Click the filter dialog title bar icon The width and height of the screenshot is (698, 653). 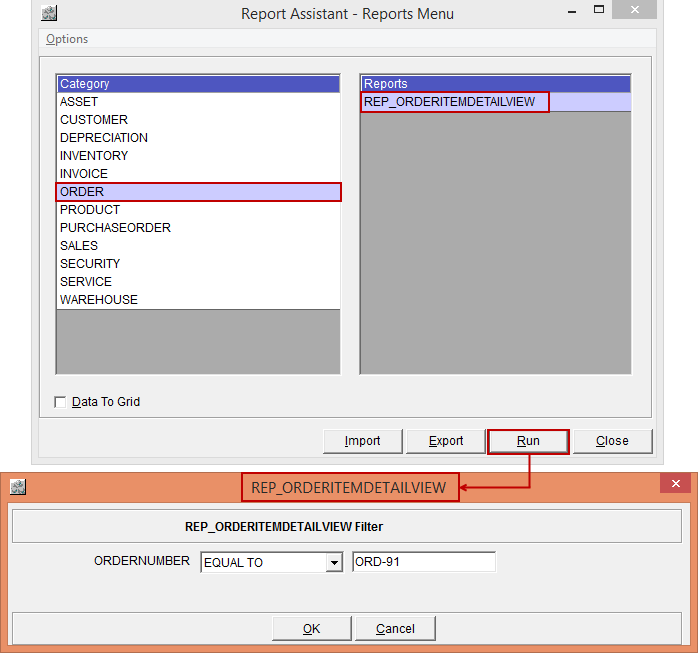(x=17, y=487)
